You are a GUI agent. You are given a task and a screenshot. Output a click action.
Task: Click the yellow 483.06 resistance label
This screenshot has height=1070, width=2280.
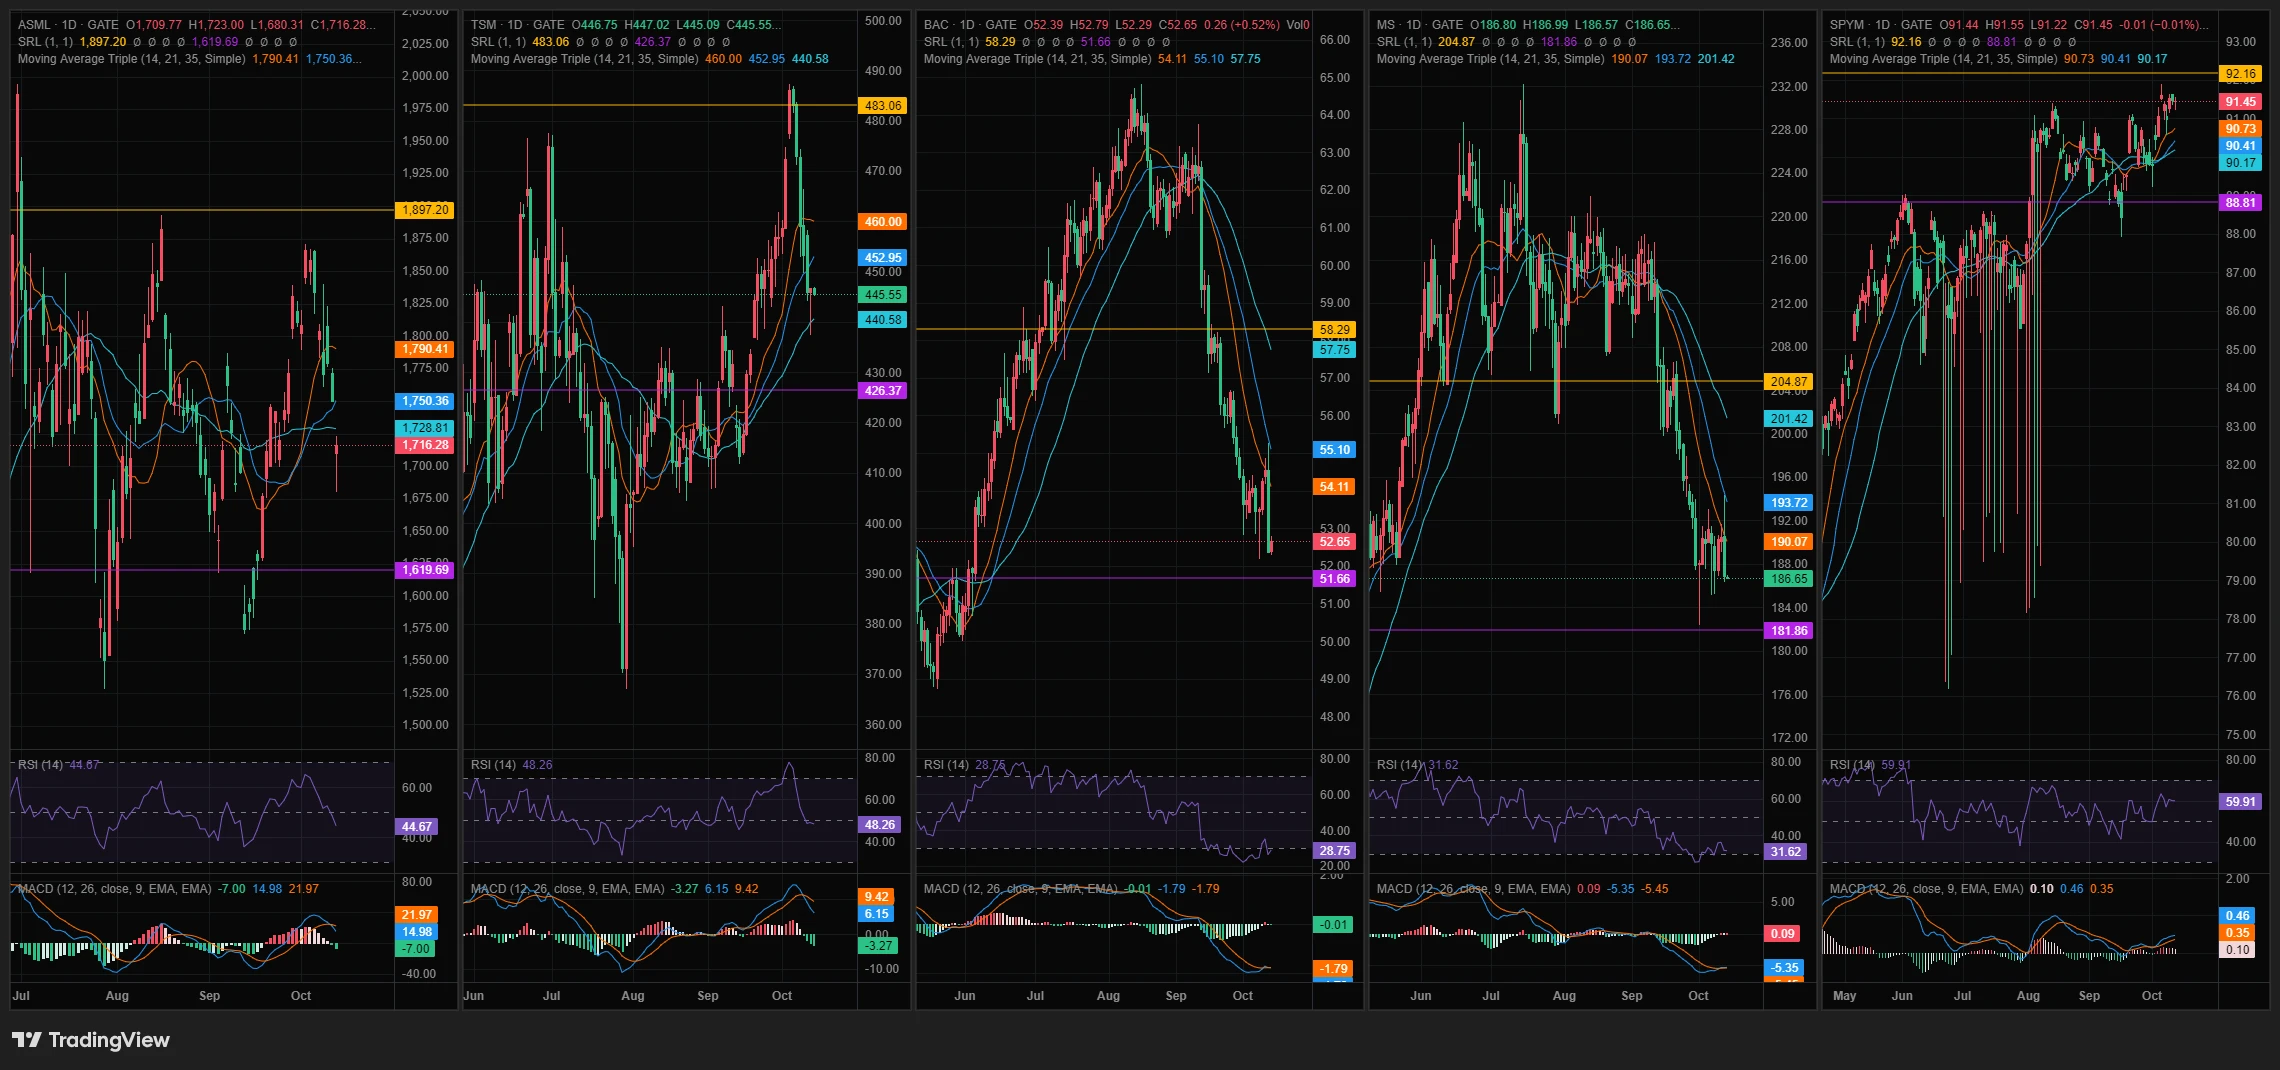[883, 105]
